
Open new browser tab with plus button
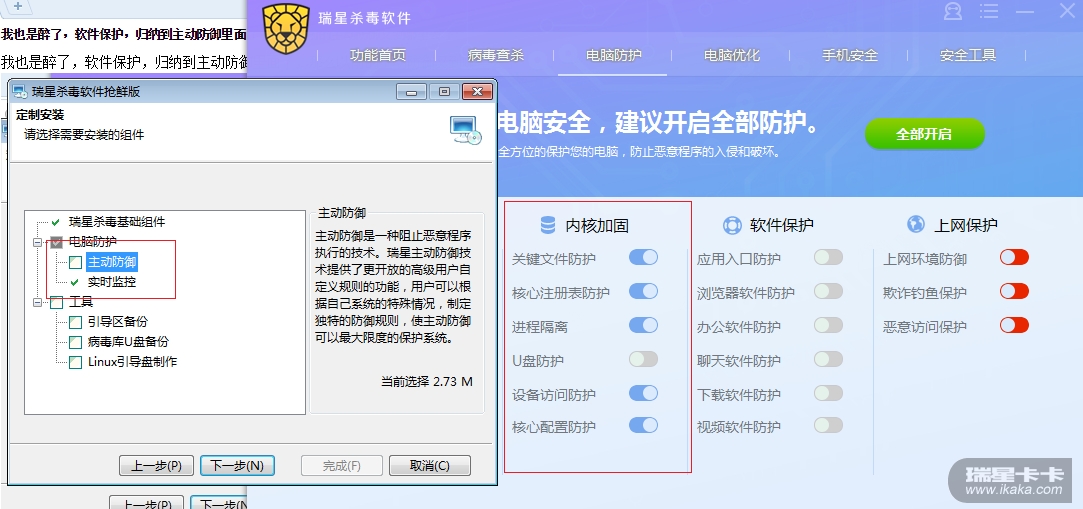[18, 6]
